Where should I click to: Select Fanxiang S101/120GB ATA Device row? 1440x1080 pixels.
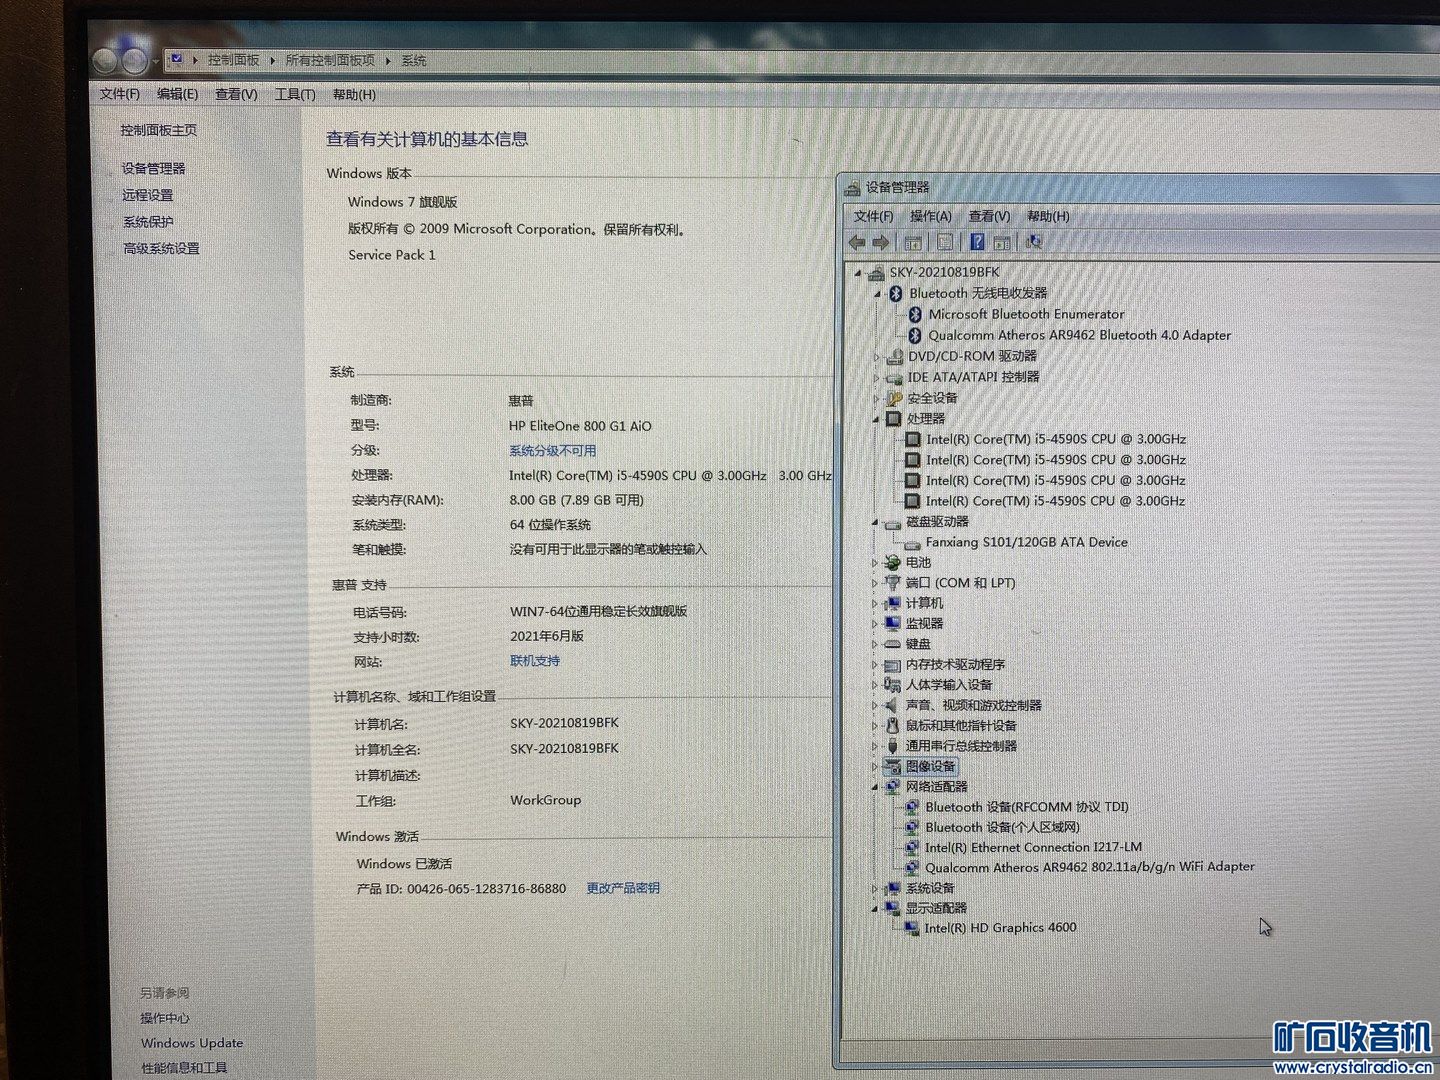(x=1016, y=542)
